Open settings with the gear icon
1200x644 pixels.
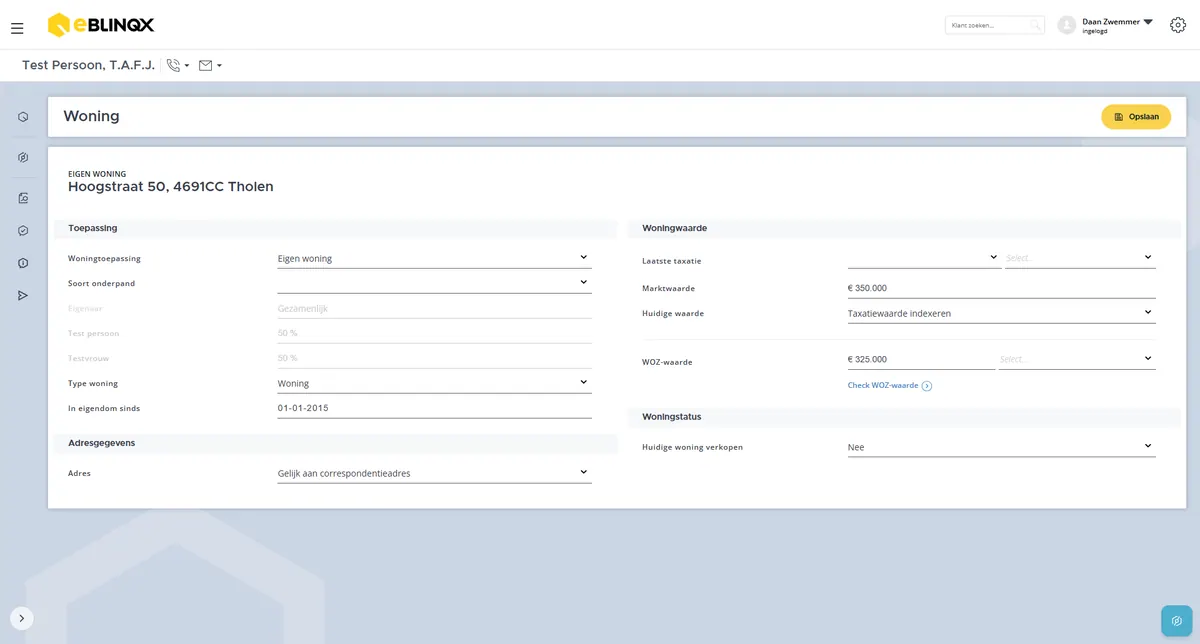(x=1178, y=25)
